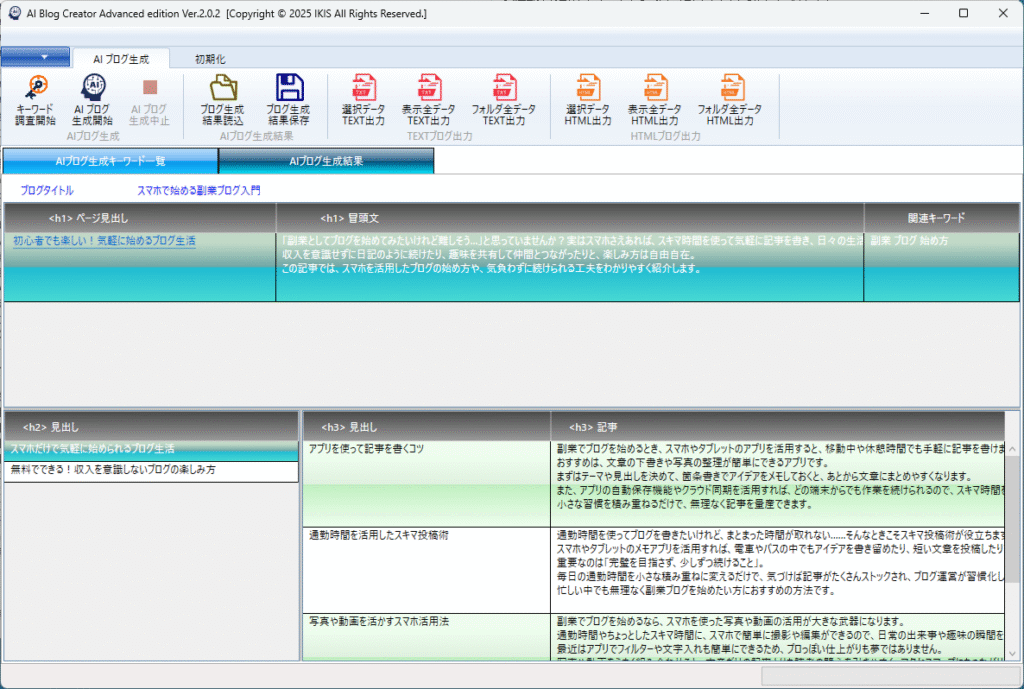Export フォルダ全データ as TEXT output
Screen dimensions: 1024x689
coord(503,100)
